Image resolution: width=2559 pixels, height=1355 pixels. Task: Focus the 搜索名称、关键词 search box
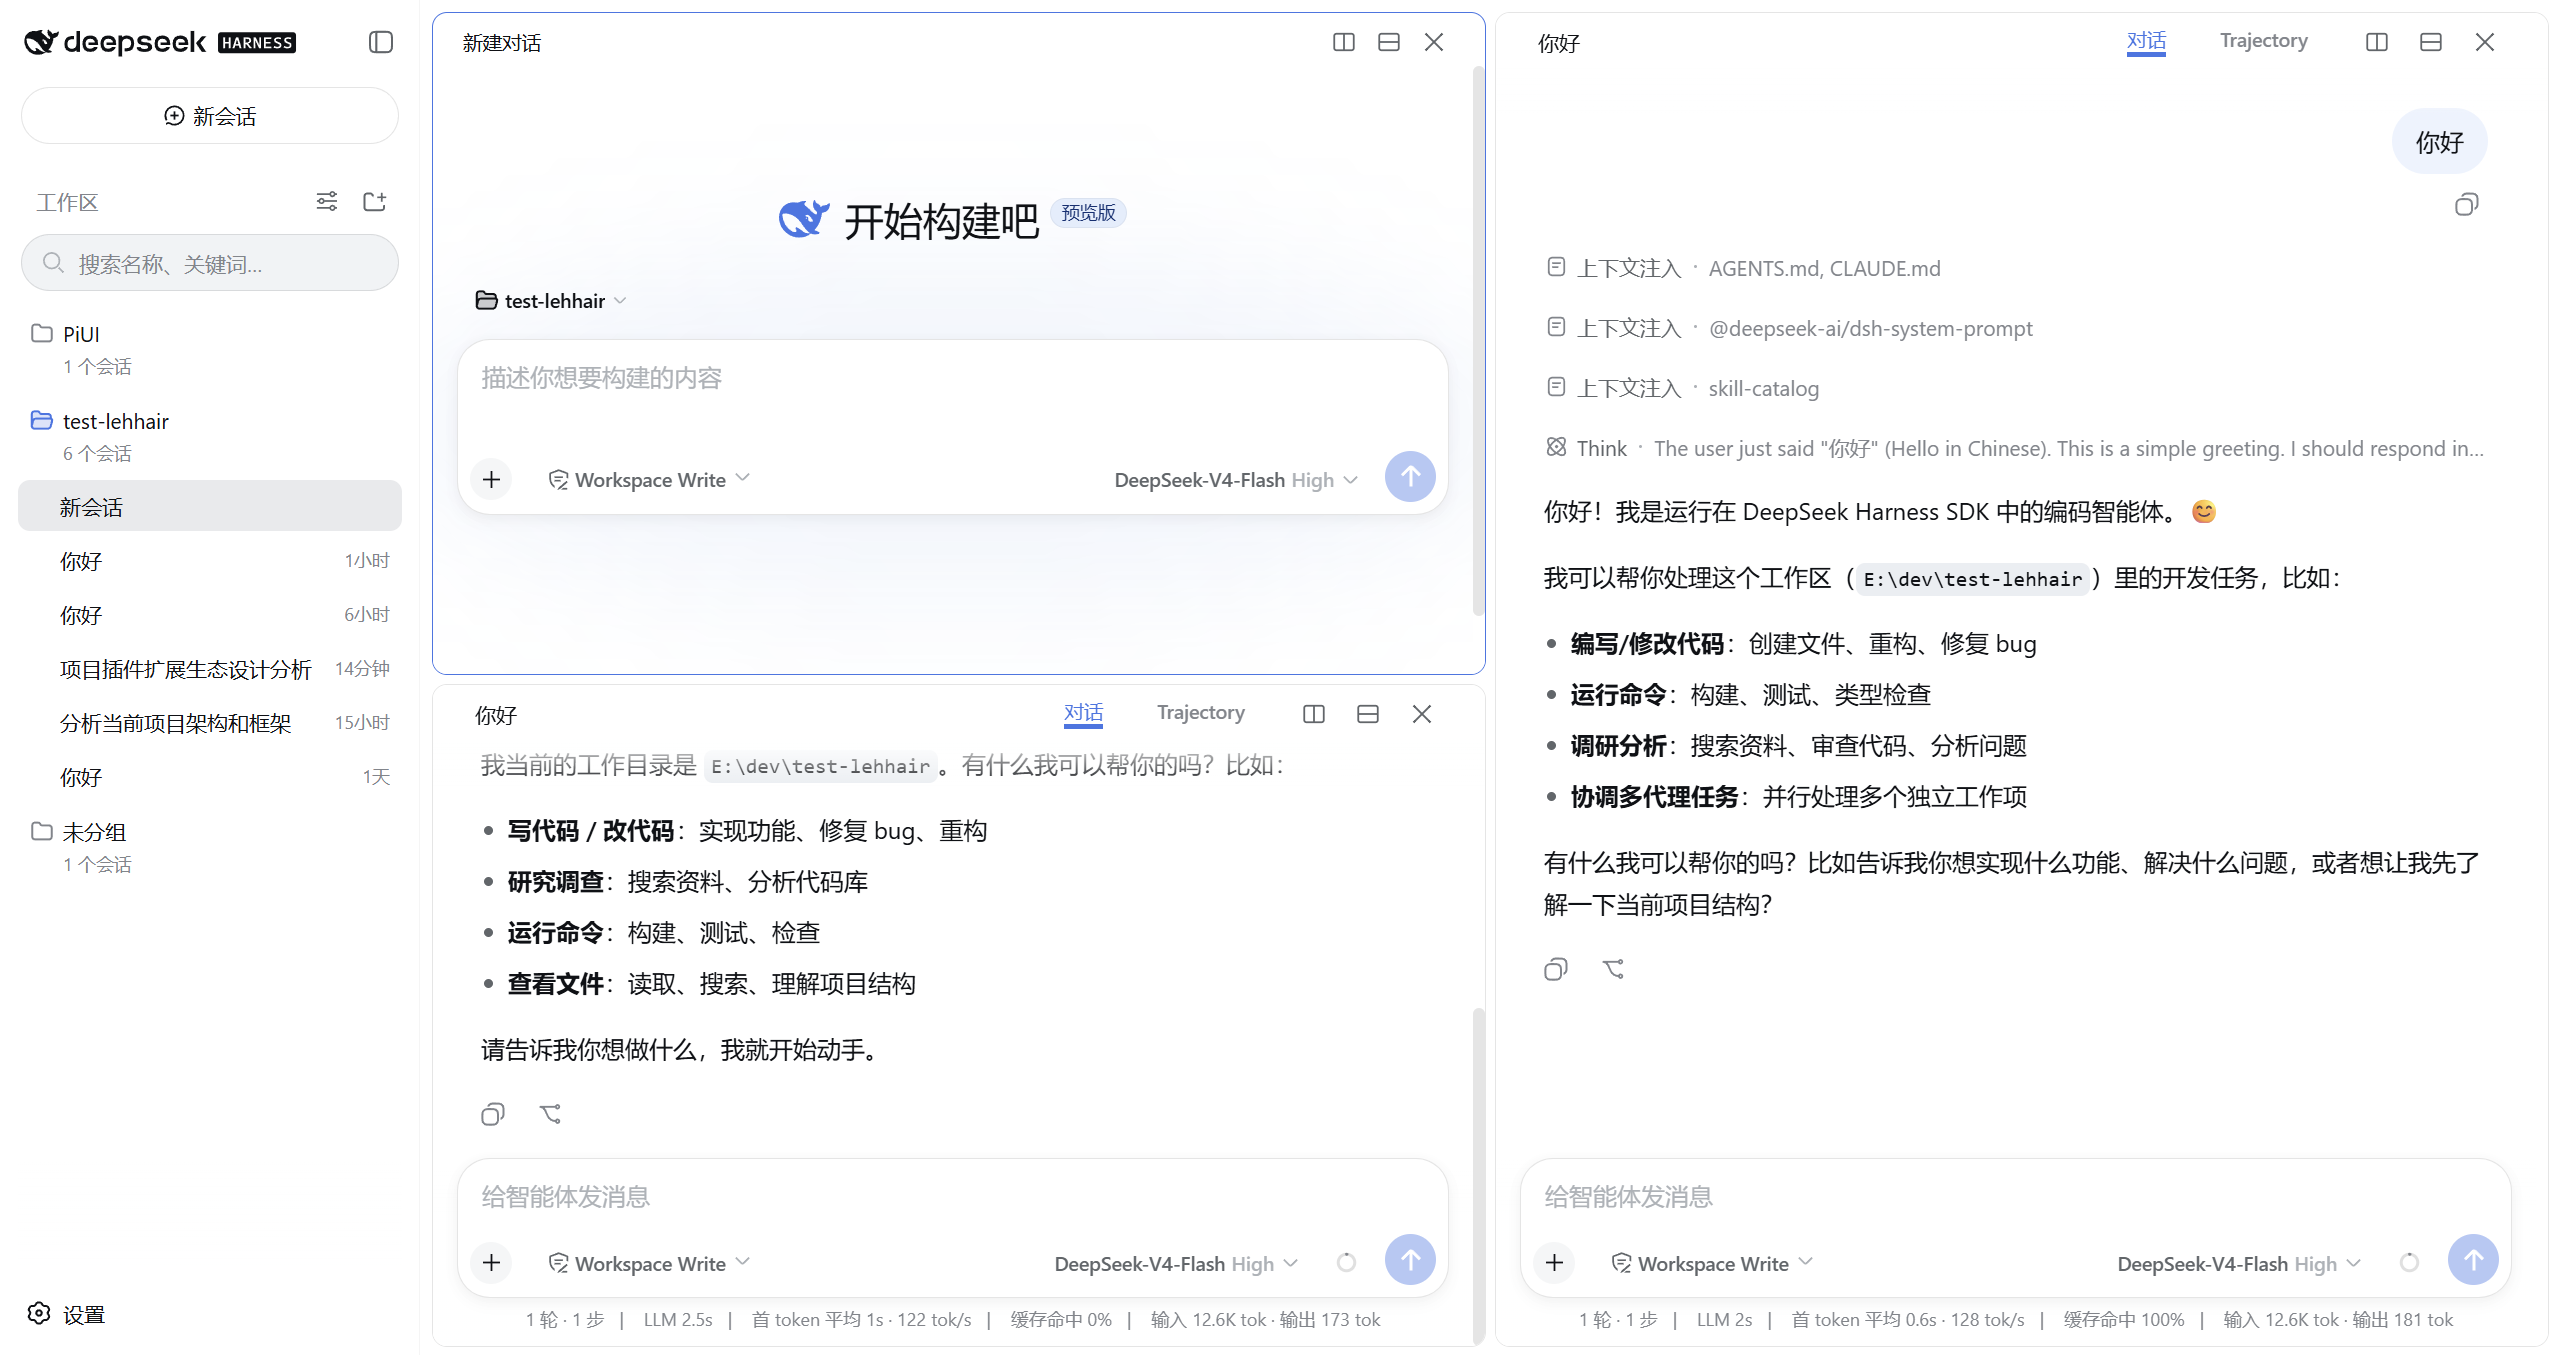tap(210, 264)
